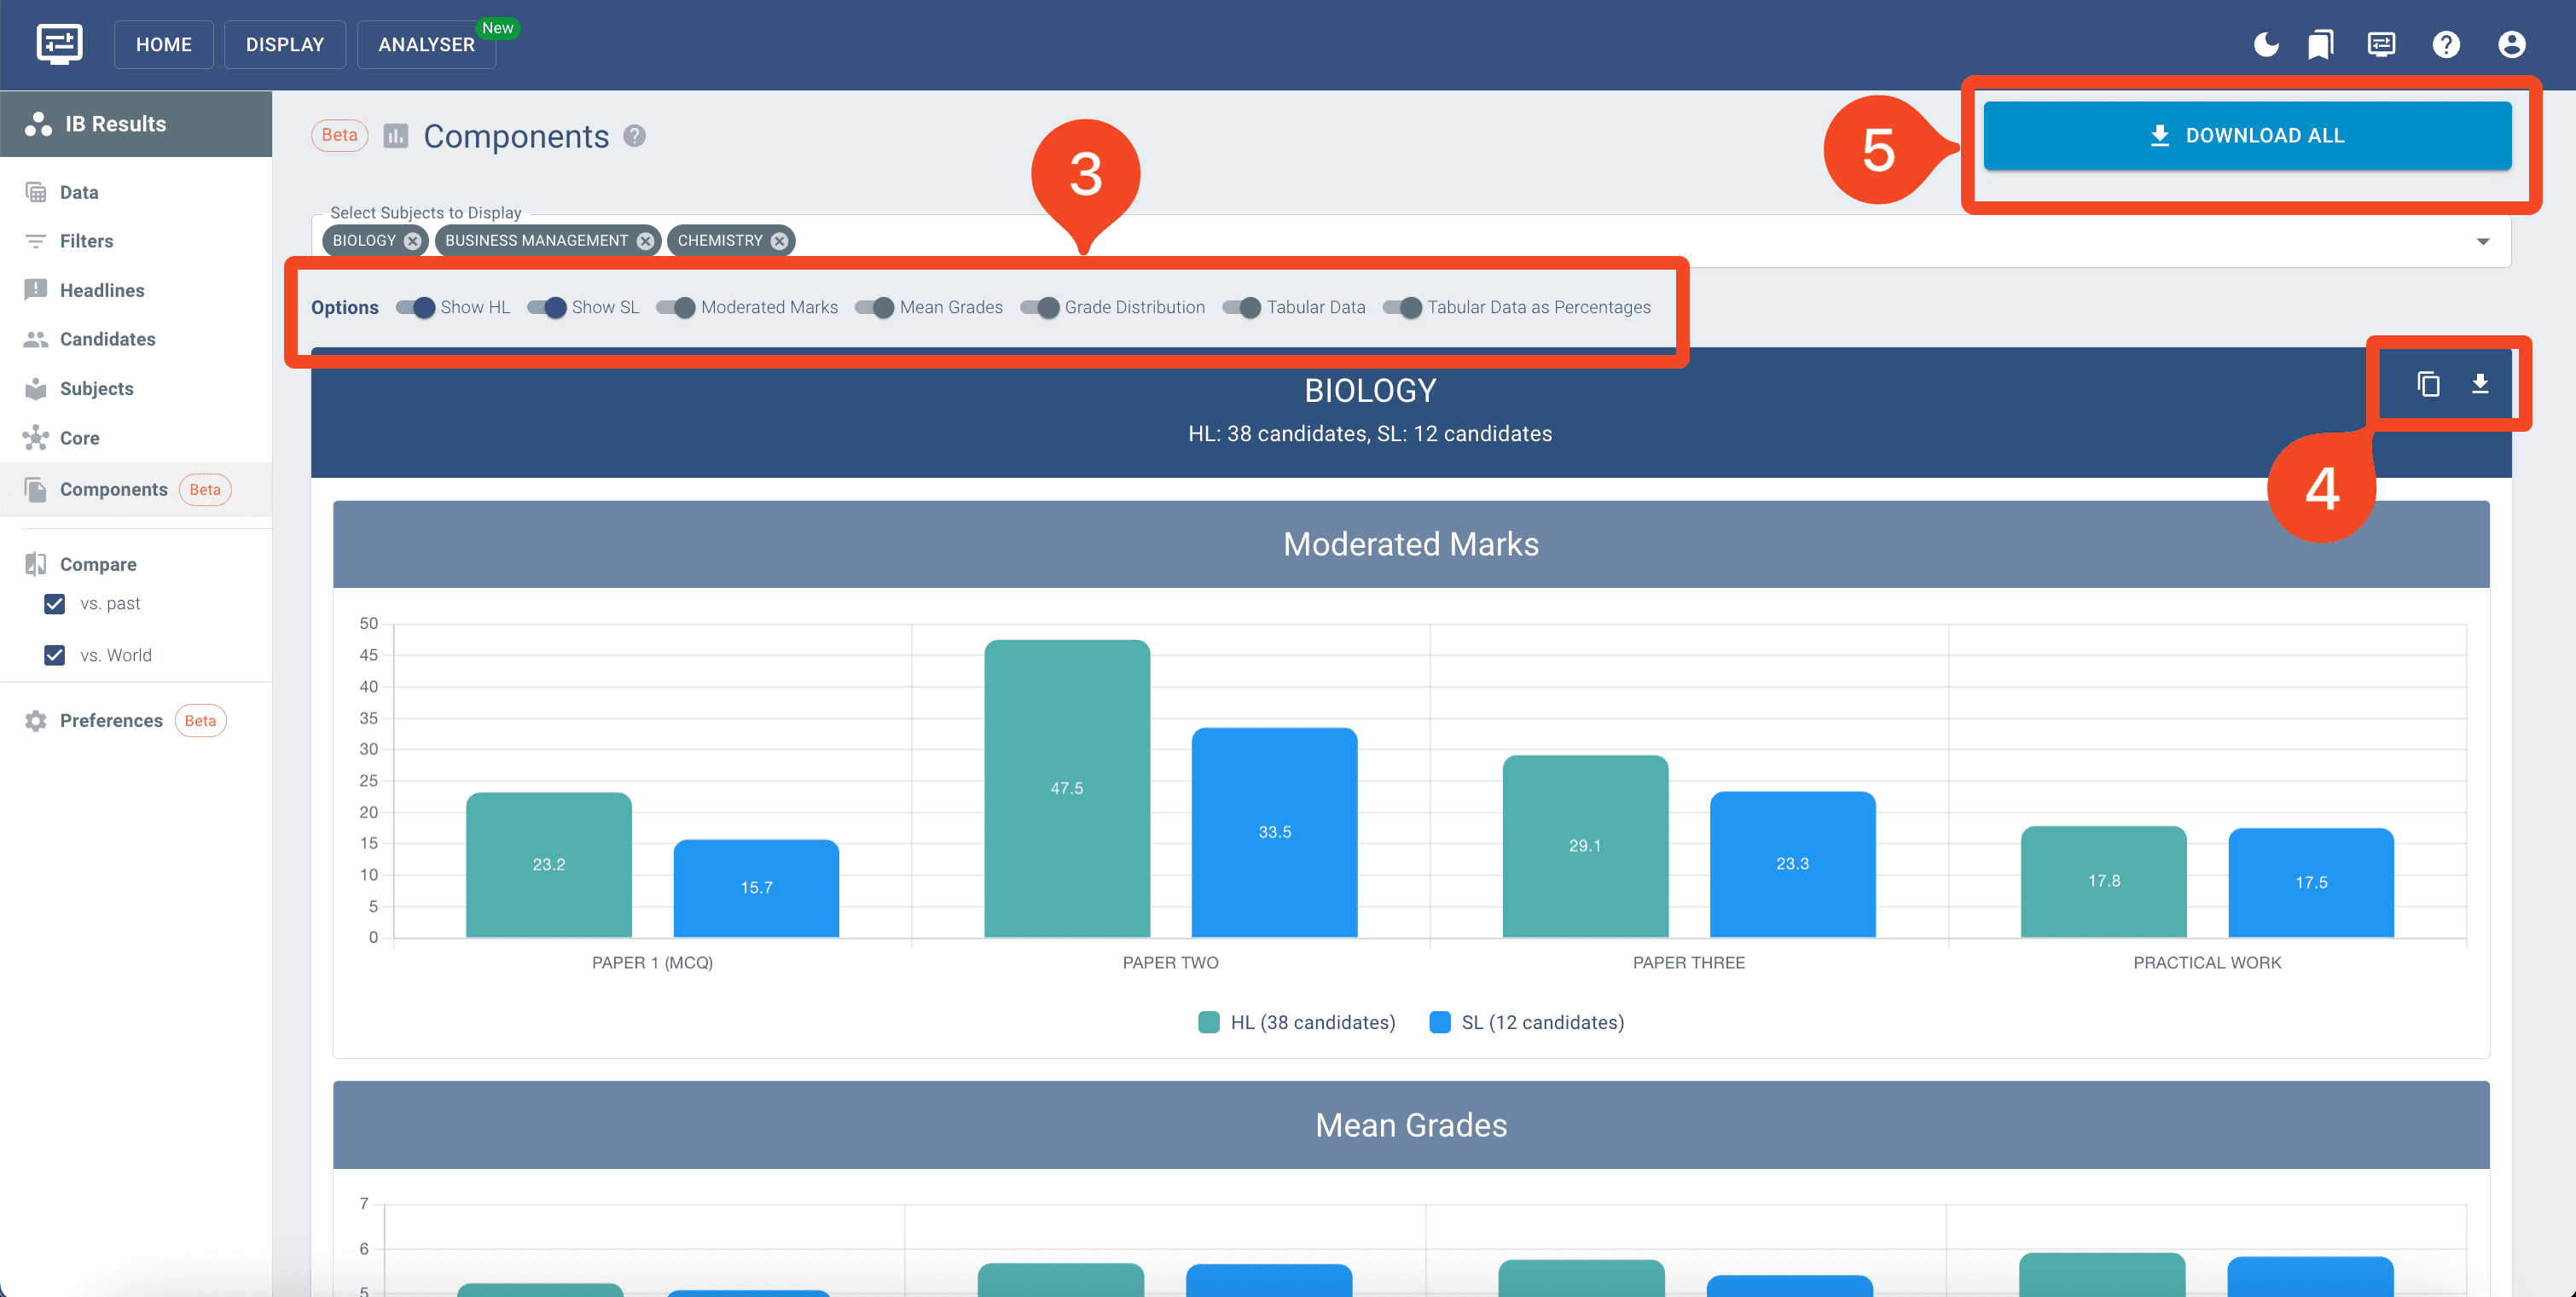Open the user account icon
The width and height of the screenshot is (2576, 1297).
point(2511,44)
